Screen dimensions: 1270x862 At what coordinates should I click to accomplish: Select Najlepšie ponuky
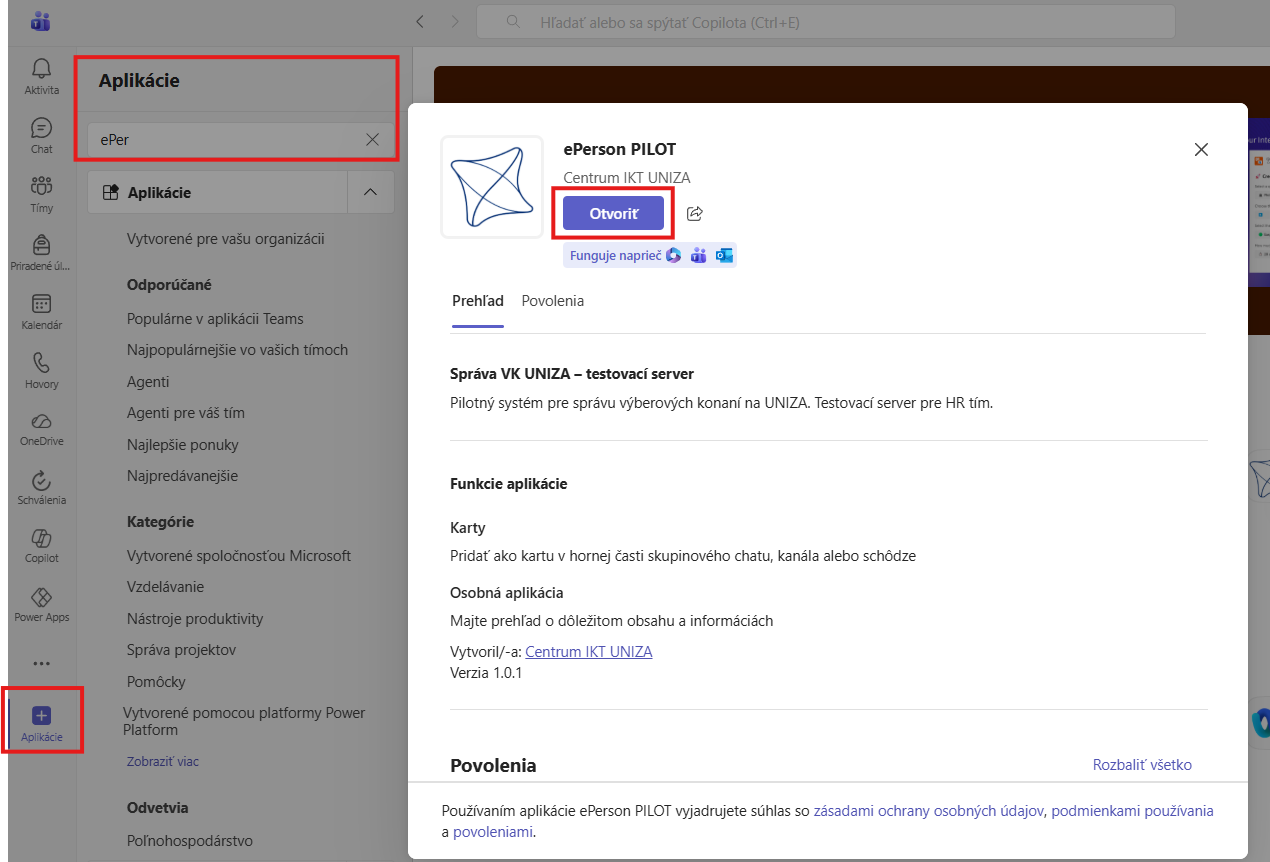[x=183, y=445]
